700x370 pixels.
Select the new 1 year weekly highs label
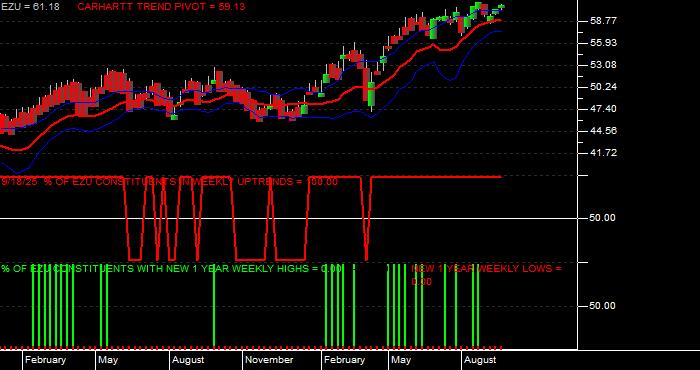(x=171, y=269)
